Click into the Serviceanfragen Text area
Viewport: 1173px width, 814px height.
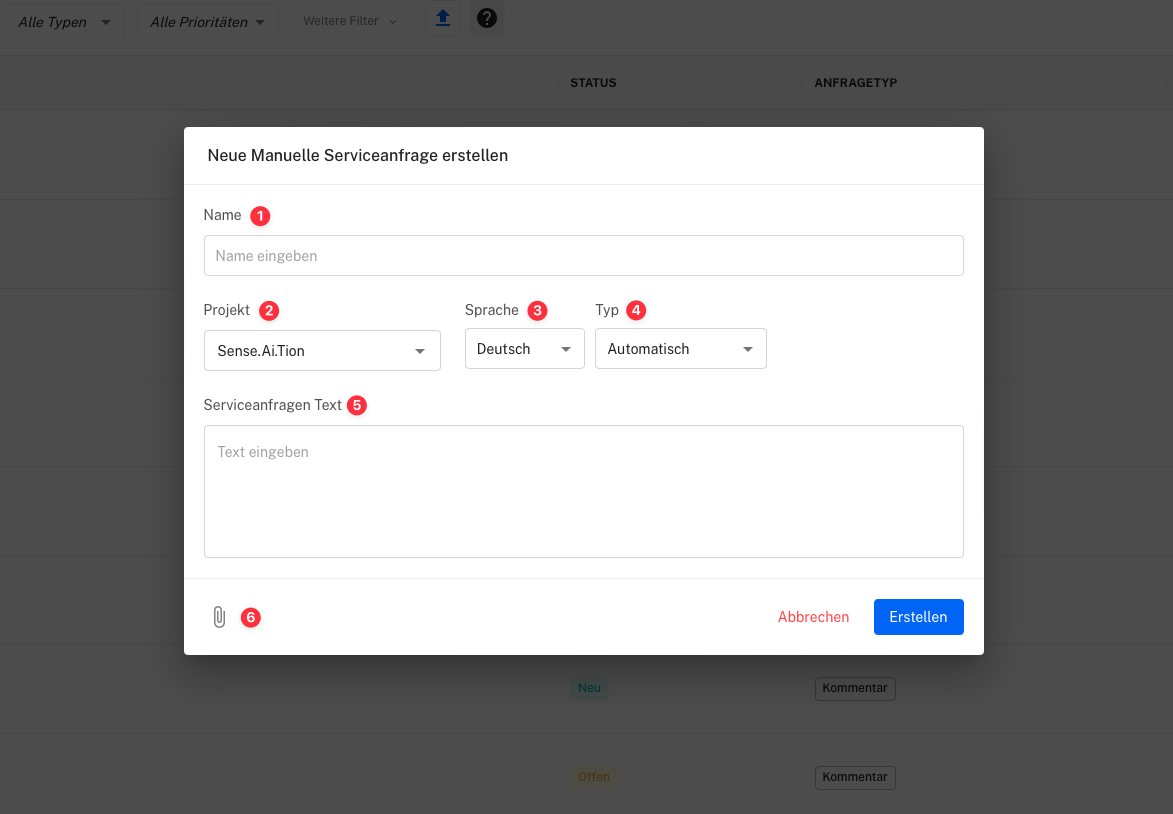(x=583, y=491)
